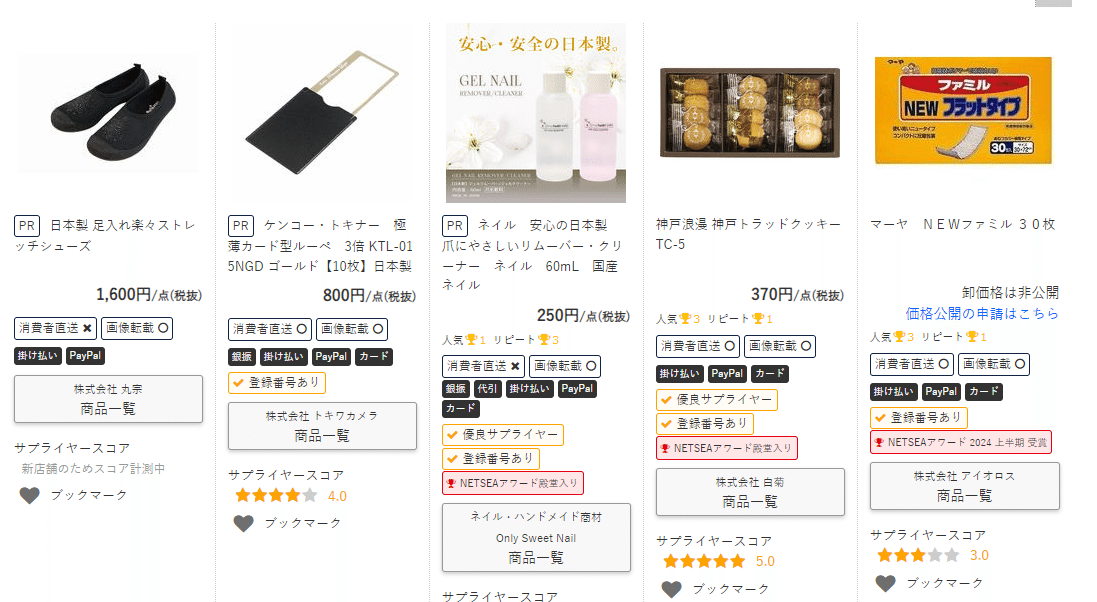1097x602 pixels.
Task: Open 株式会社 トキワカメラ 商品一覧 button
Action: [322, 426]
